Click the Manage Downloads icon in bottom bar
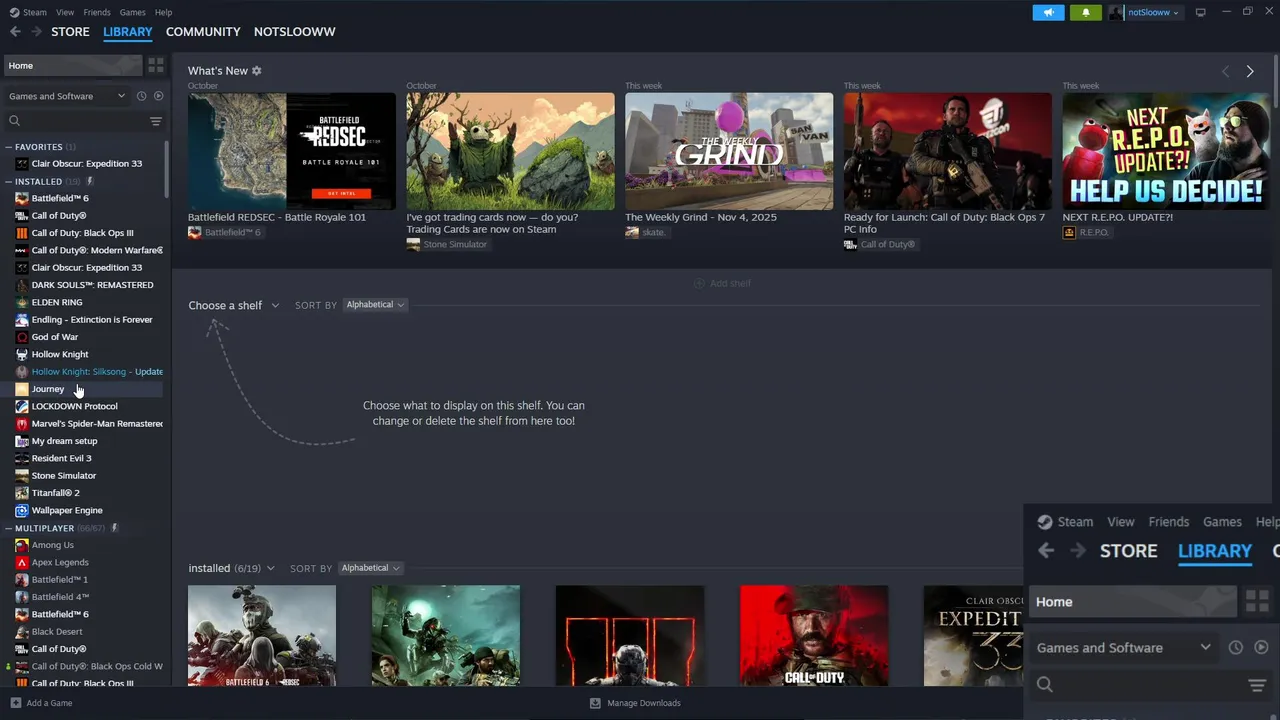Viewport: 1280px width, 720px height. pos(595,703)
